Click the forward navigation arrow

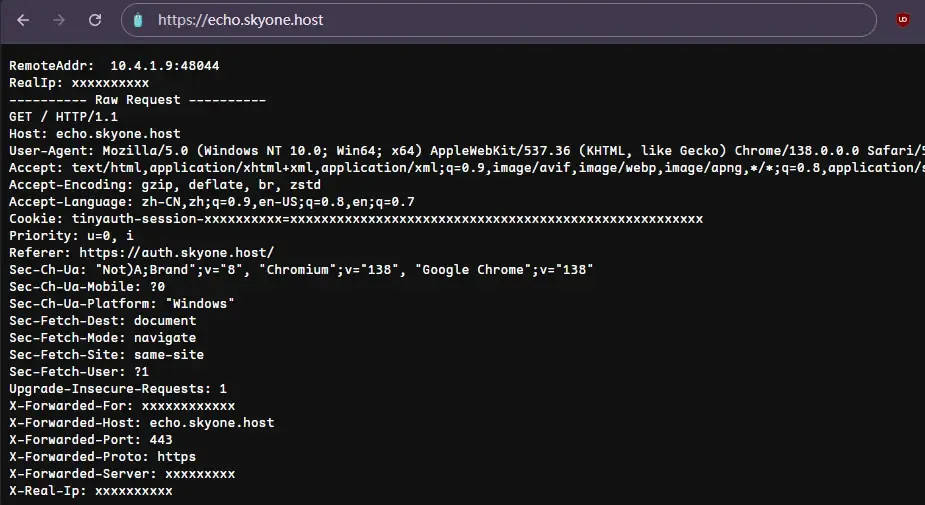(x=59, y=20)
